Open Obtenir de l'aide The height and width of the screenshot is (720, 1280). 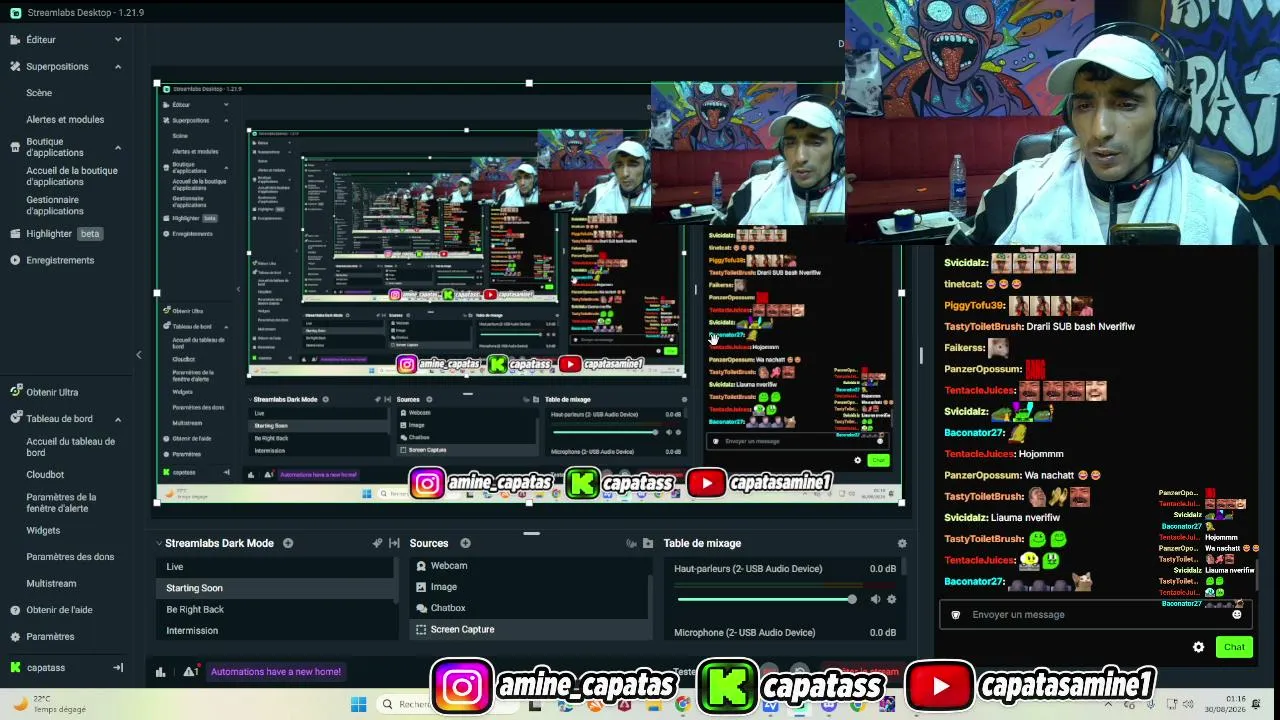pyautogui.click(x=59, y=610)
